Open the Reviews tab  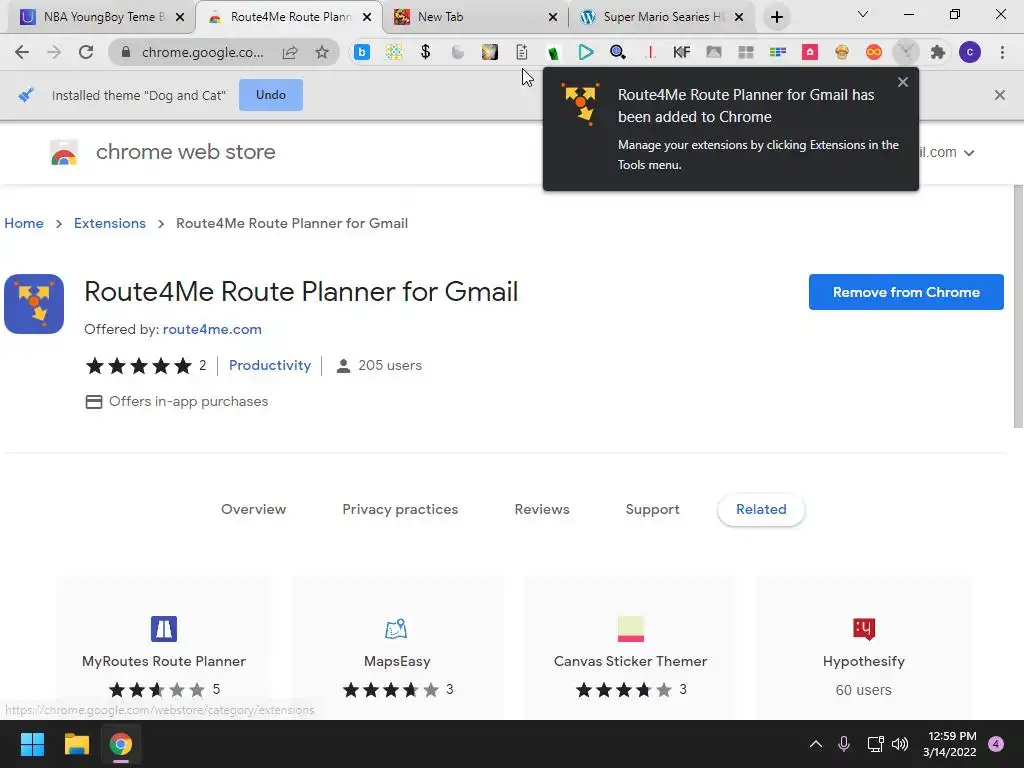point(542,509)
